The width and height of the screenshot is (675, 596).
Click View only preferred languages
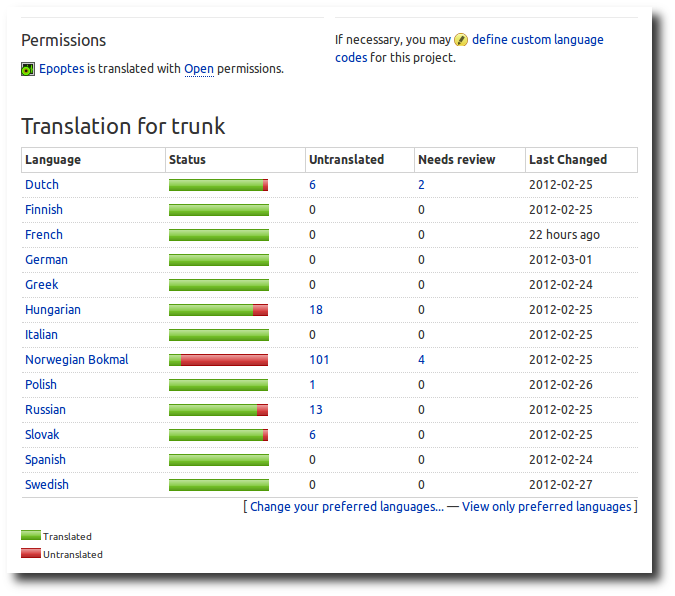pos(546,506)
